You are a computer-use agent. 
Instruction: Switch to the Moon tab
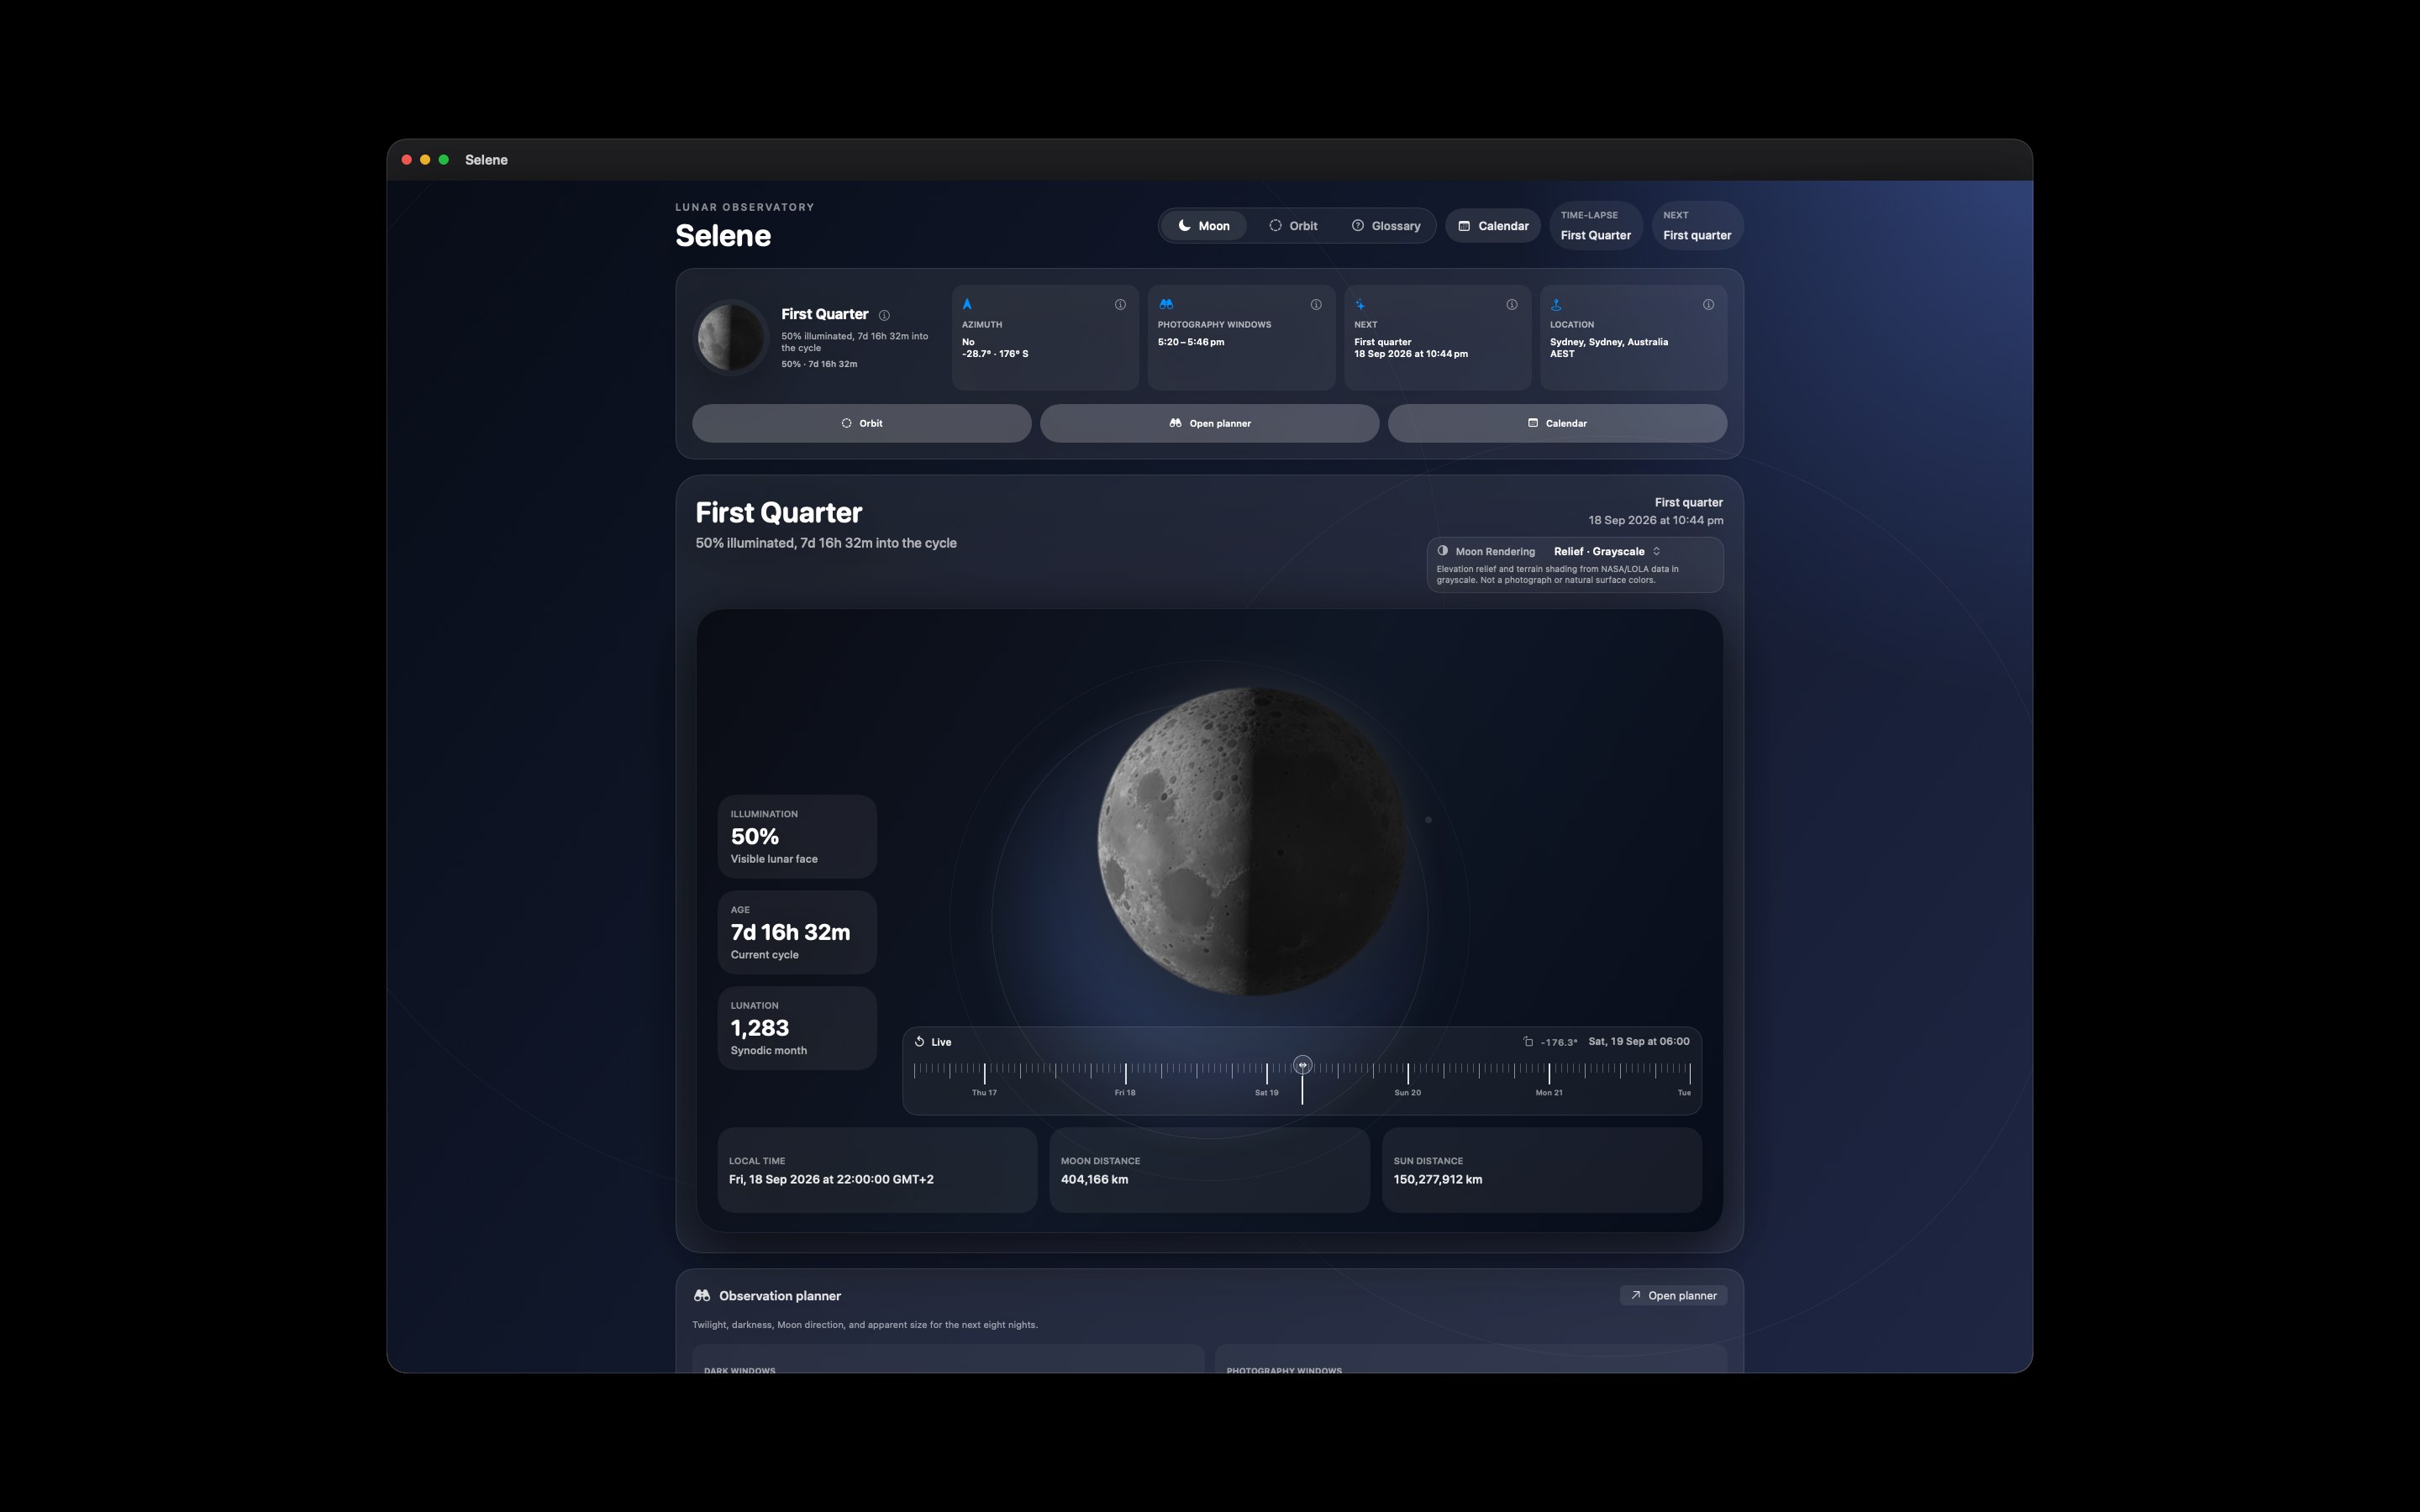[x=1204, y=226]
